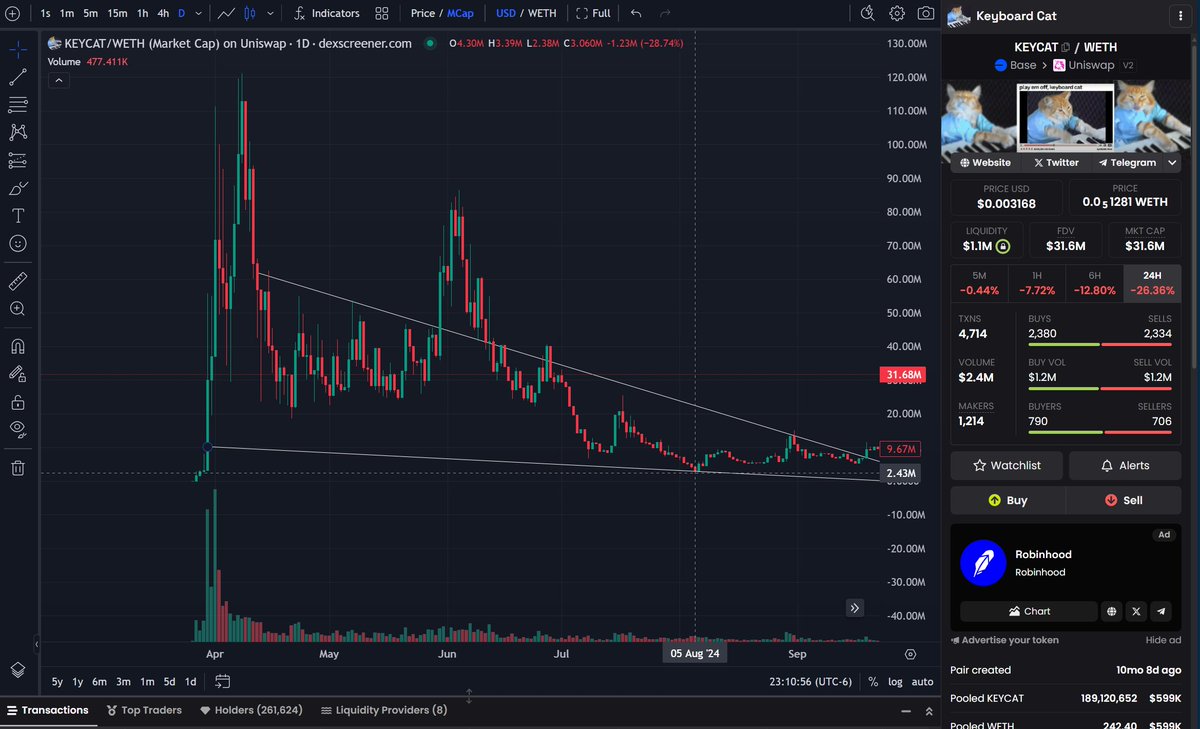The height and width of the screenshot is (729, 1200).
Task: Open the forecasting and measurement tools
Action: (x=18, y=160)
